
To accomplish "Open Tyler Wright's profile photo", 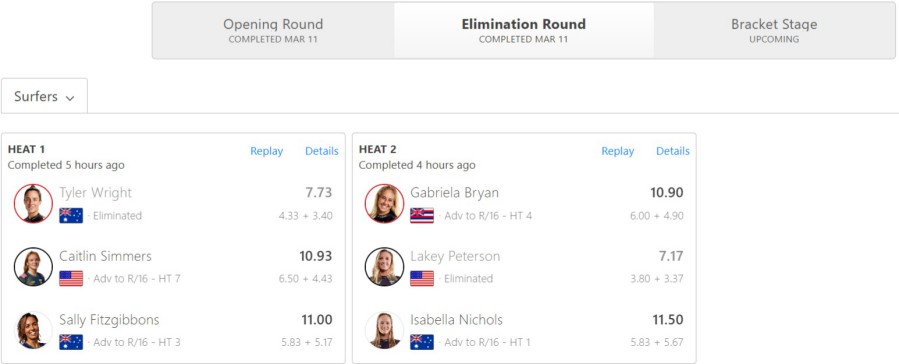I will 33,203.
